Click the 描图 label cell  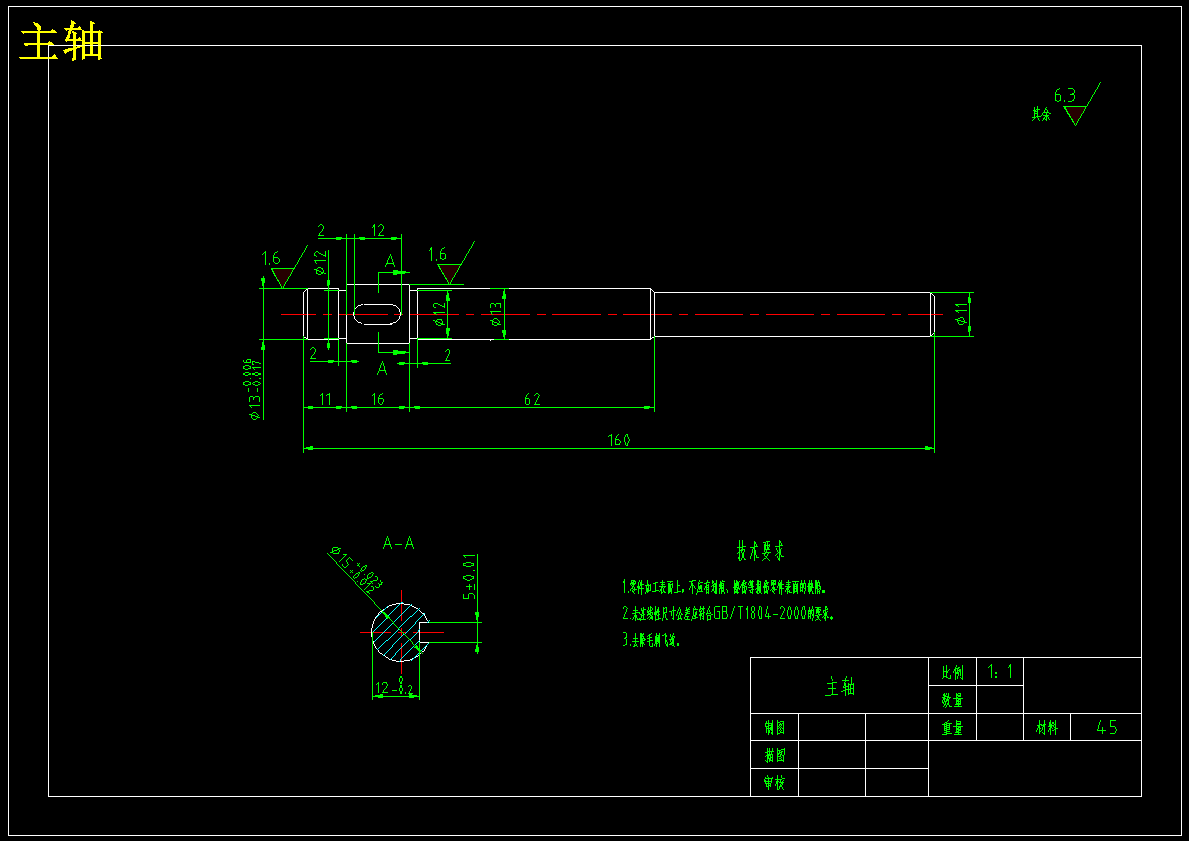click(774, 755)
